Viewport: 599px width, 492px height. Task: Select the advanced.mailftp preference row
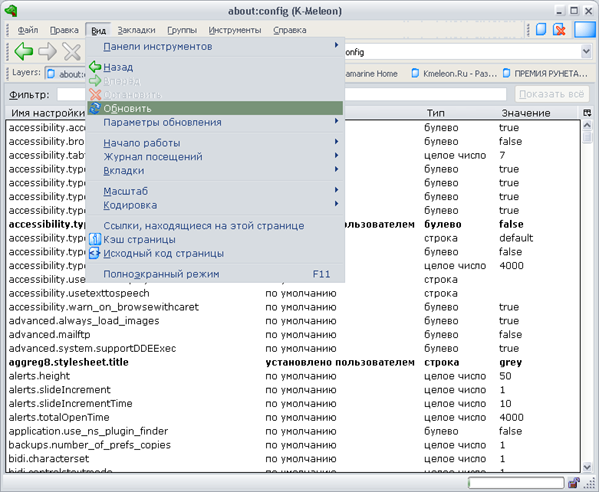293,334
